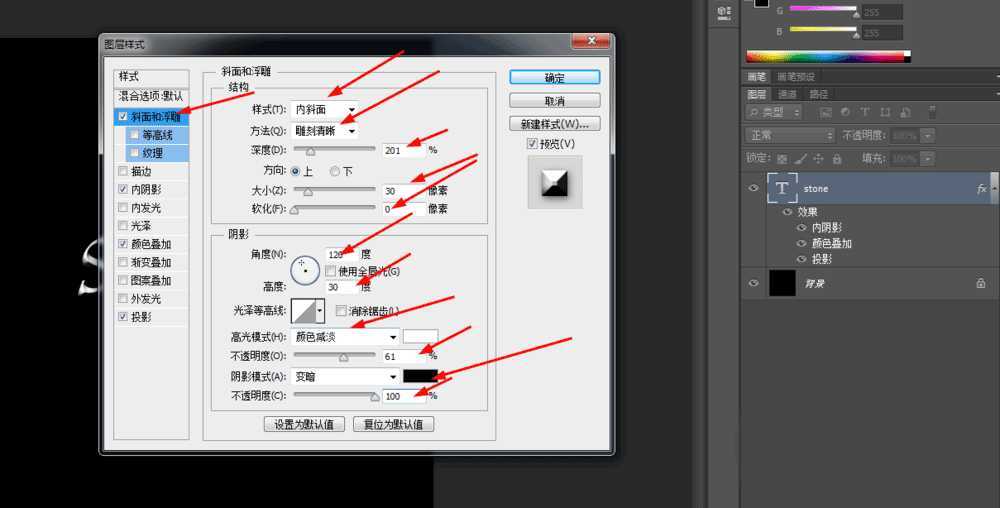Click the stone text layer thumbnail
The image size is (1000, 508).
click(x=782, y=189)
